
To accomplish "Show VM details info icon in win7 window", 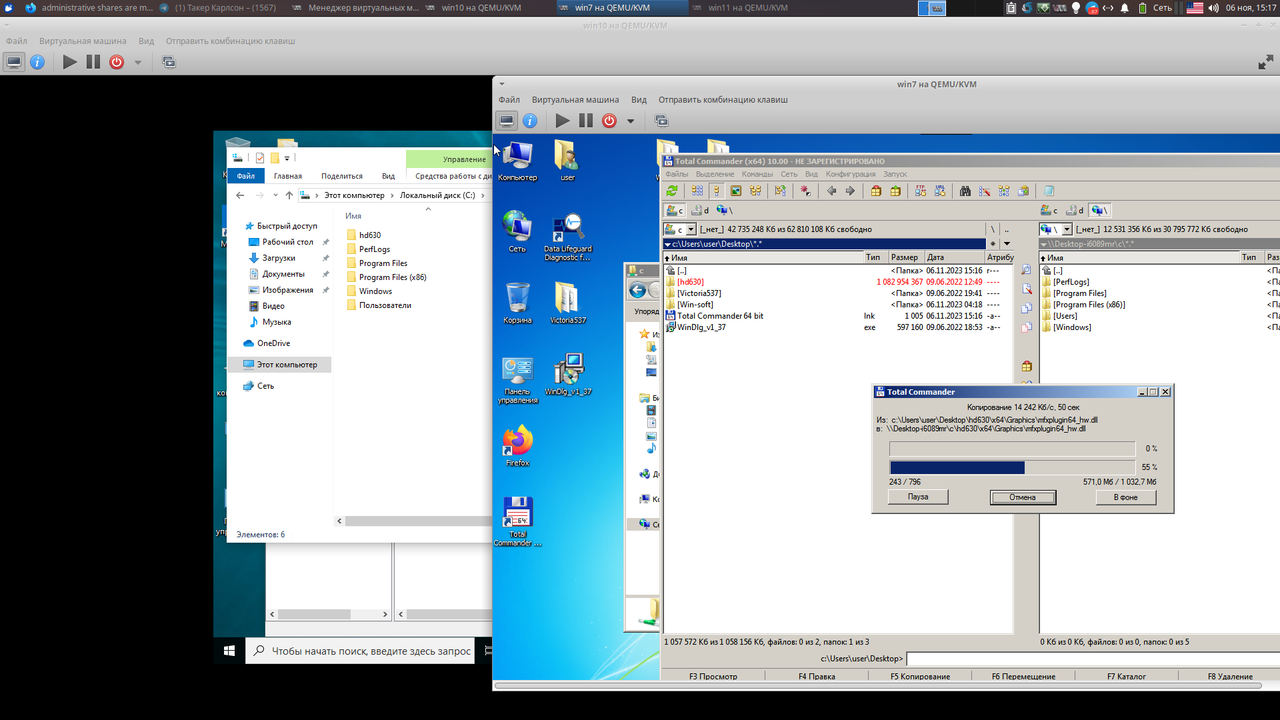I will point(530,121).
